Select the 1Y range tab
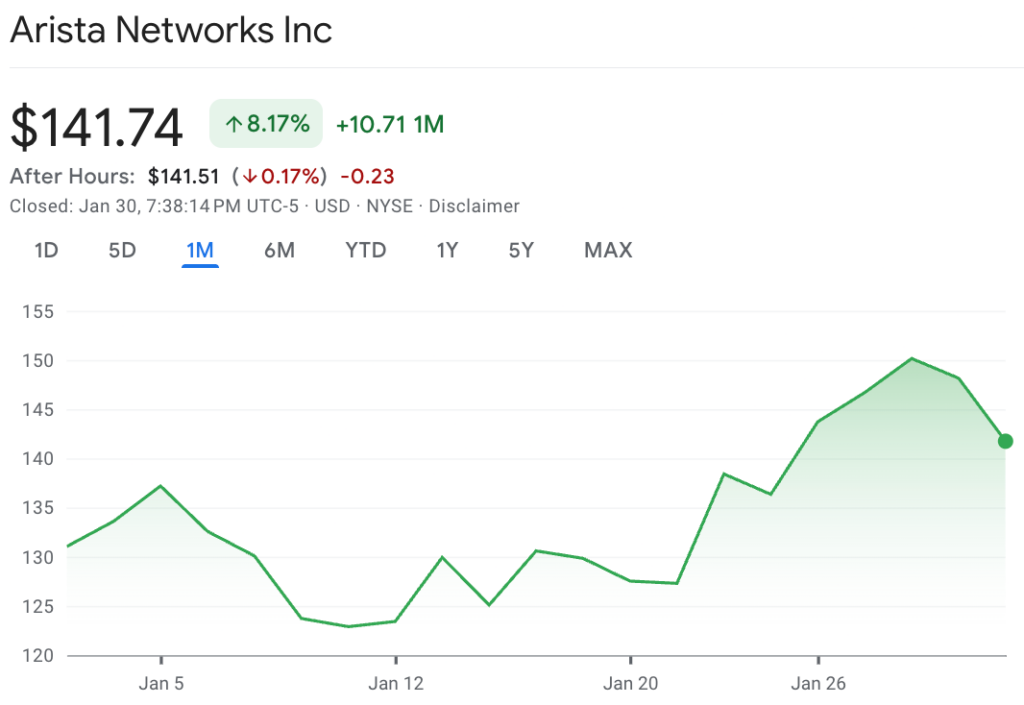Viewport: 1024px width, 705px height. [x=447, y=250]
